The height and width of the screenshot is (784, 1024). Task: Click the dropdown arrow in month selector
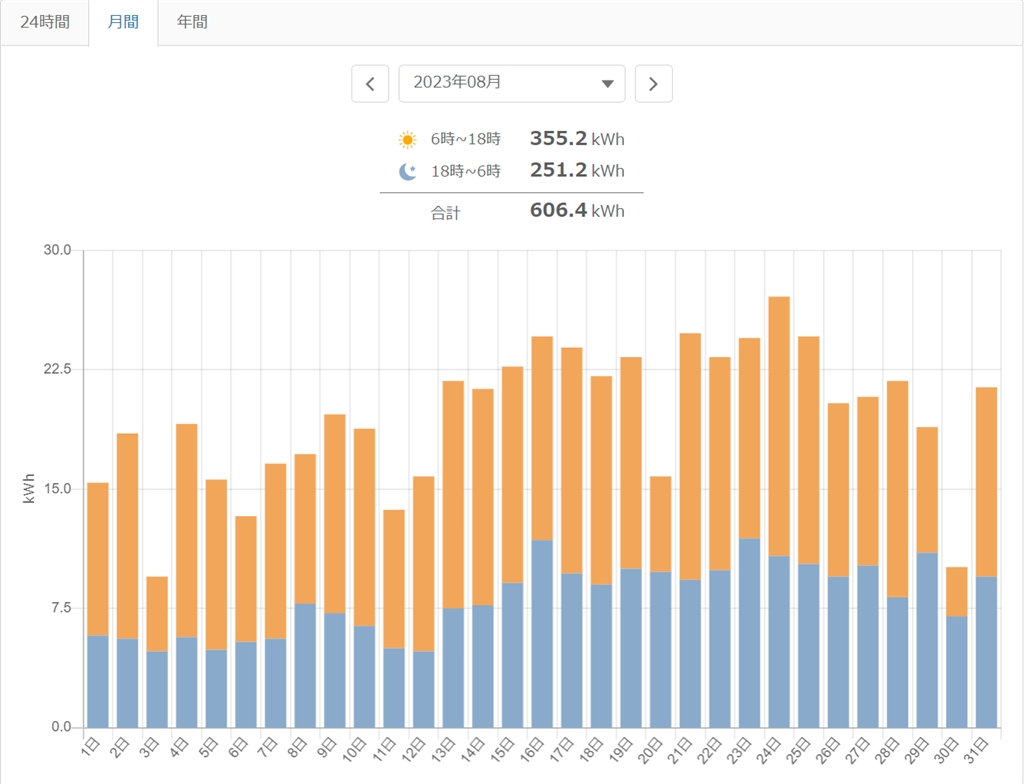pos(607,84)
